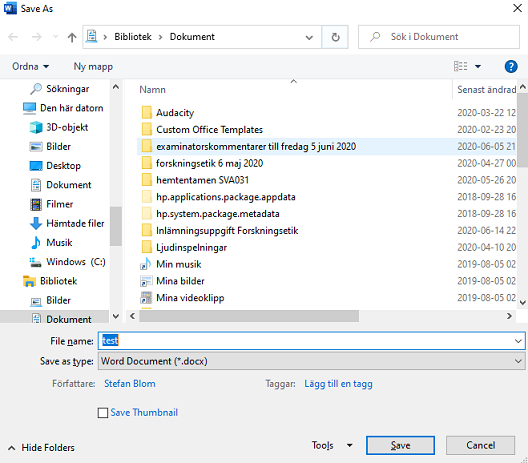Collapse the folder pane with Hide Folders
528x463 pixels.
click(x=41, y=448)
